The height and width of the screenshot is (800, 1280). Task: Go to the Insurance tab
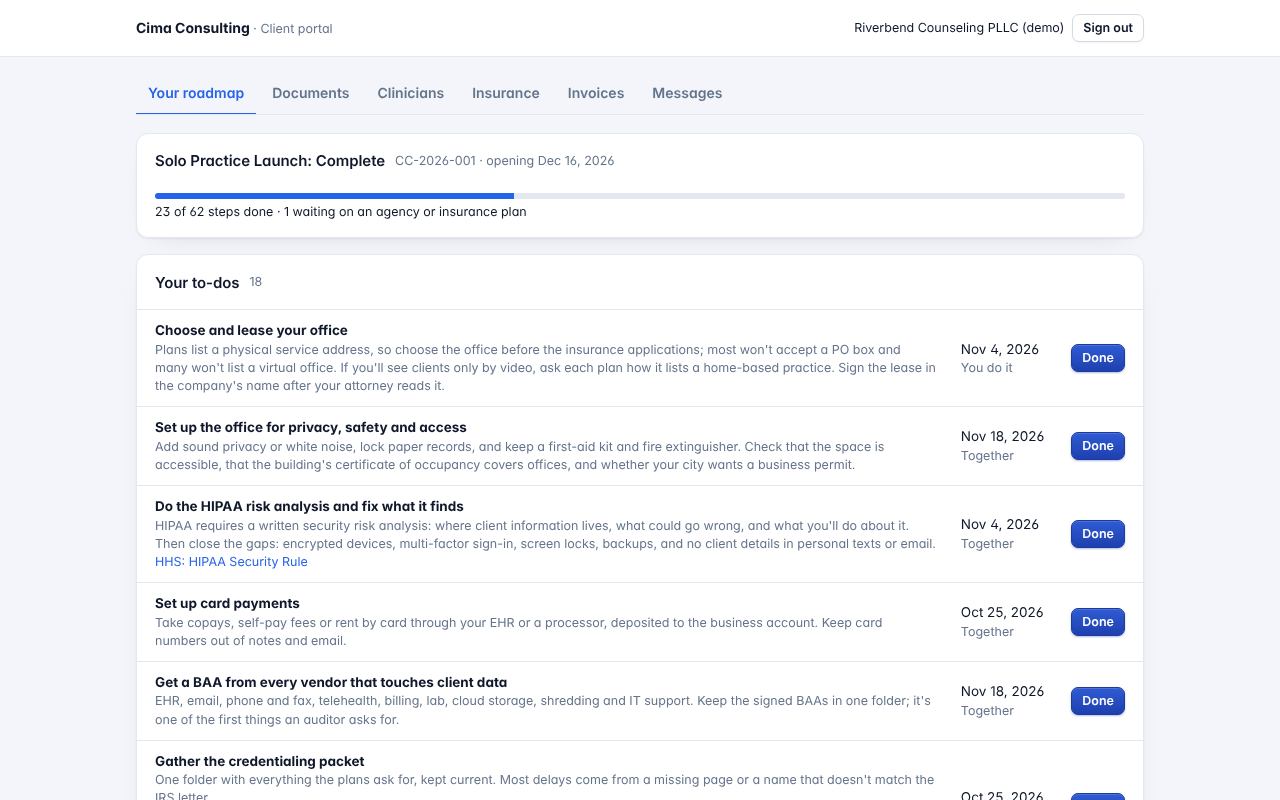(x=506, y=93)
